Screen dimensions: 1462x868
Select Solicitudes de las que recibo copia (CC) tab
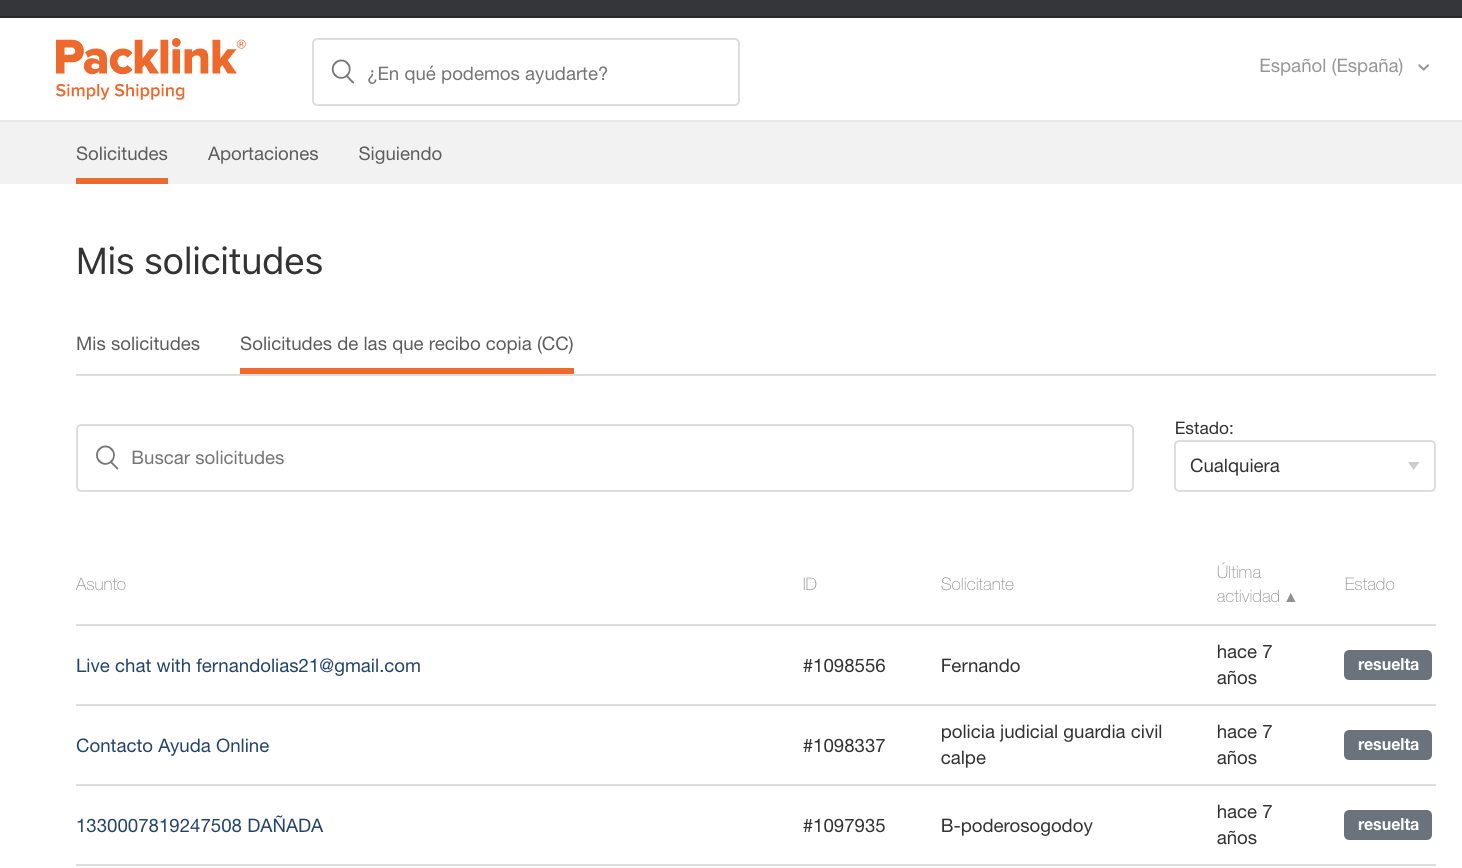[407, 344]
